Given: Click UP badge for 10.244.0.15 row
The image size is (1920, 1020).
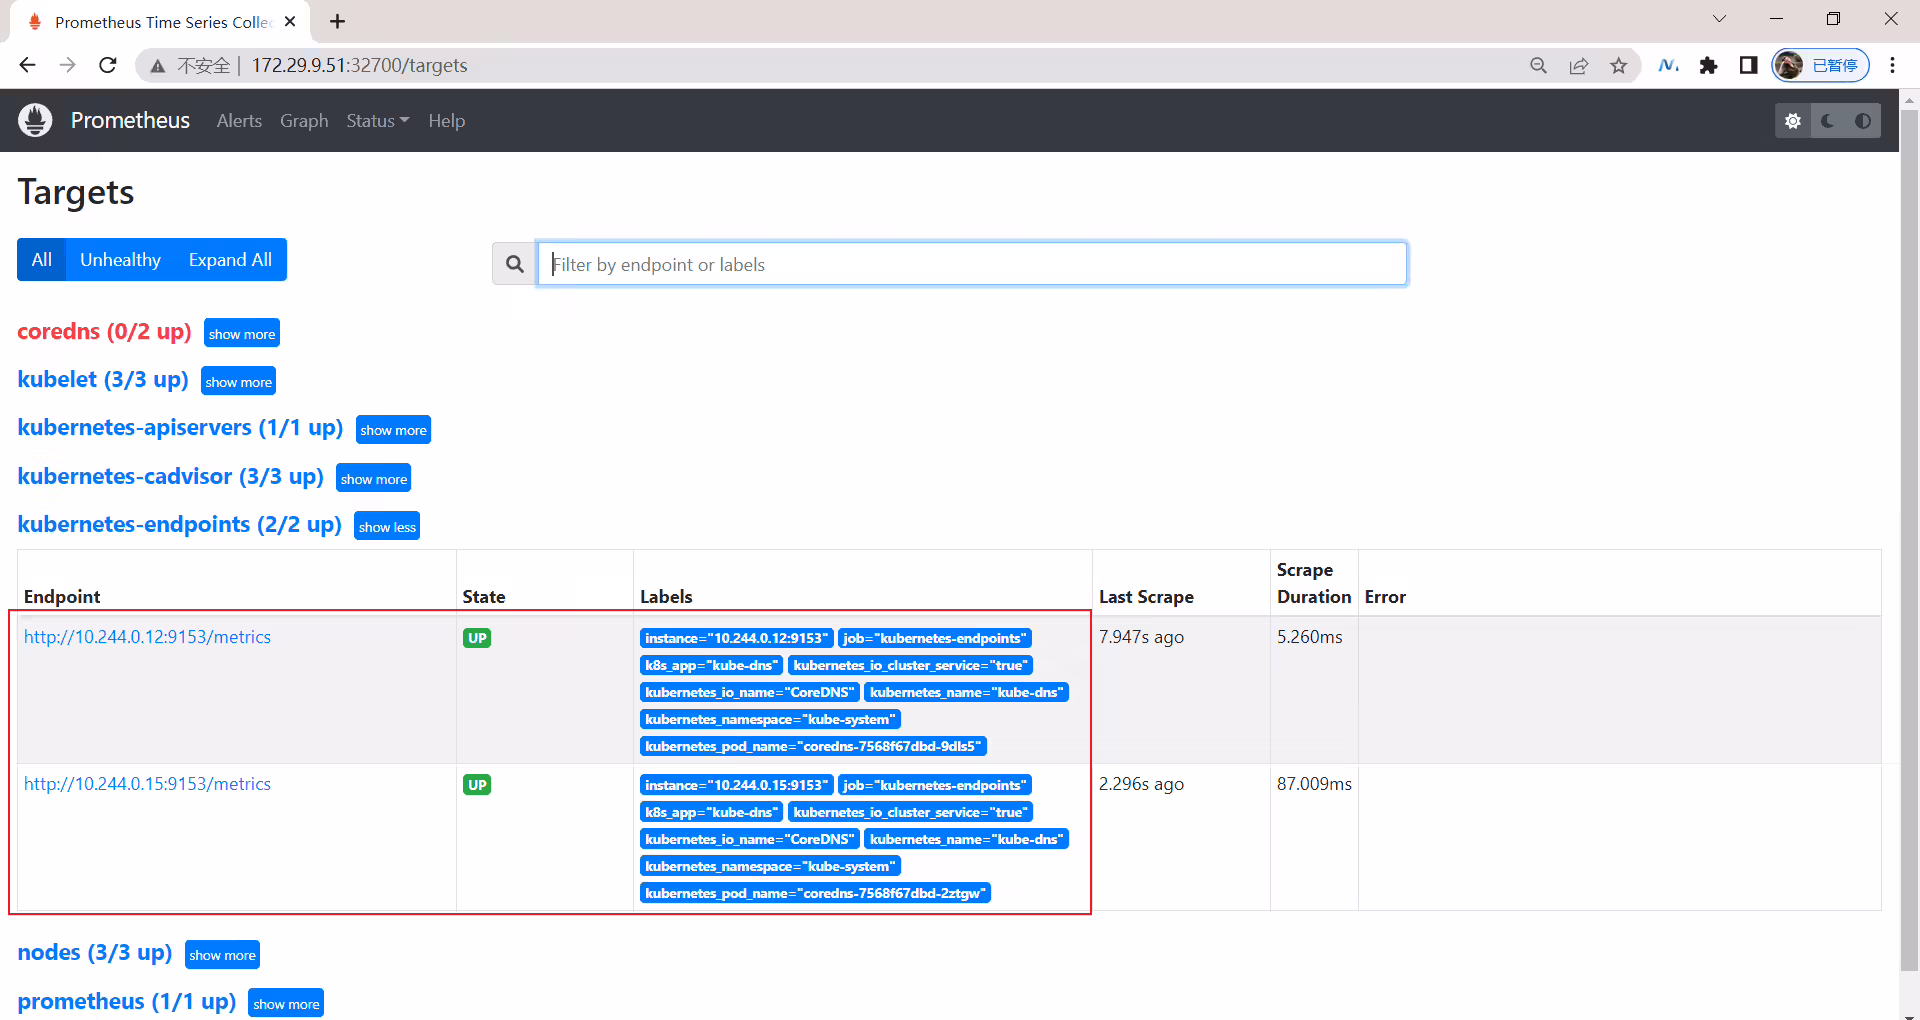Looking at the screenshot, I should pos(477,785).
